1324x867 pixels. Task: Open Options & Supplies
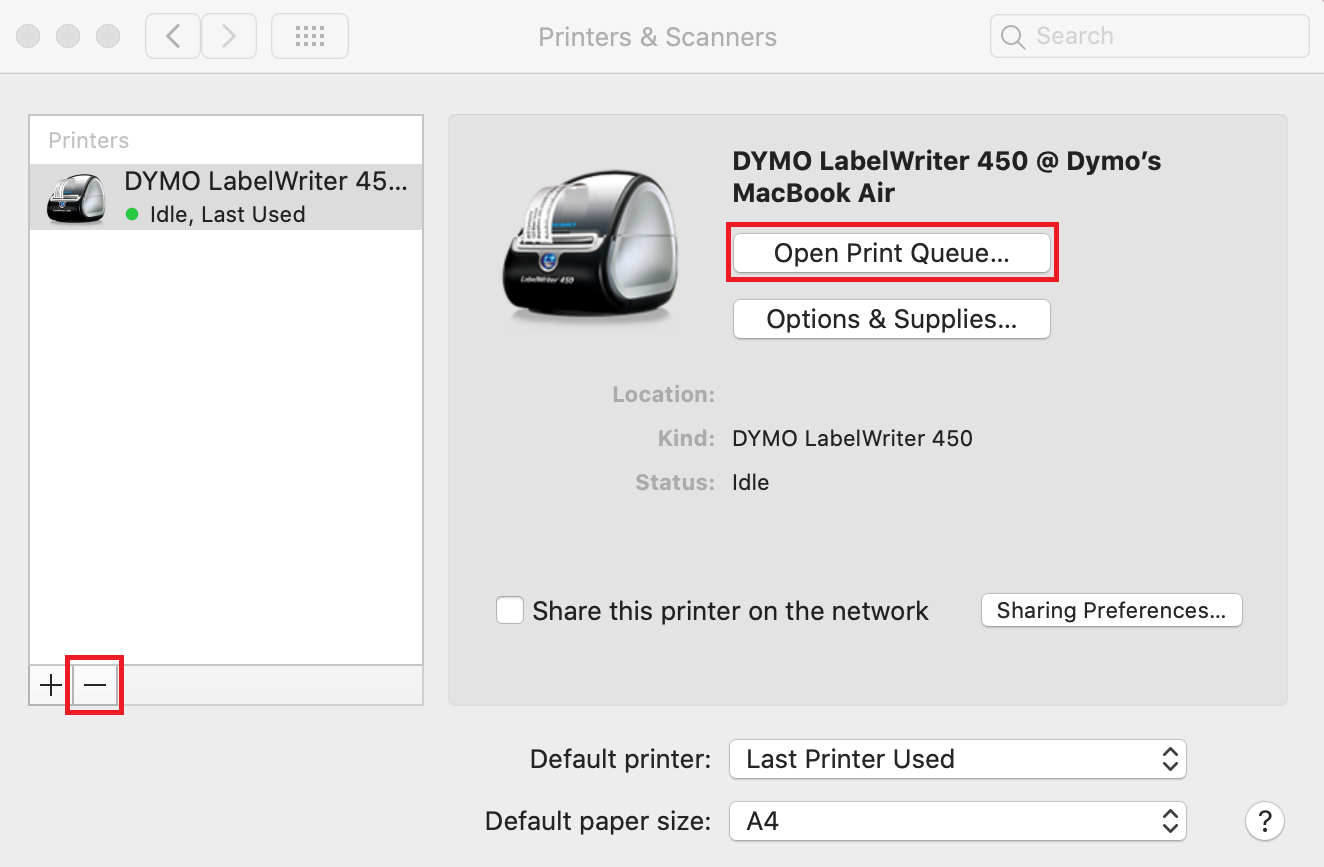point(891,319)
